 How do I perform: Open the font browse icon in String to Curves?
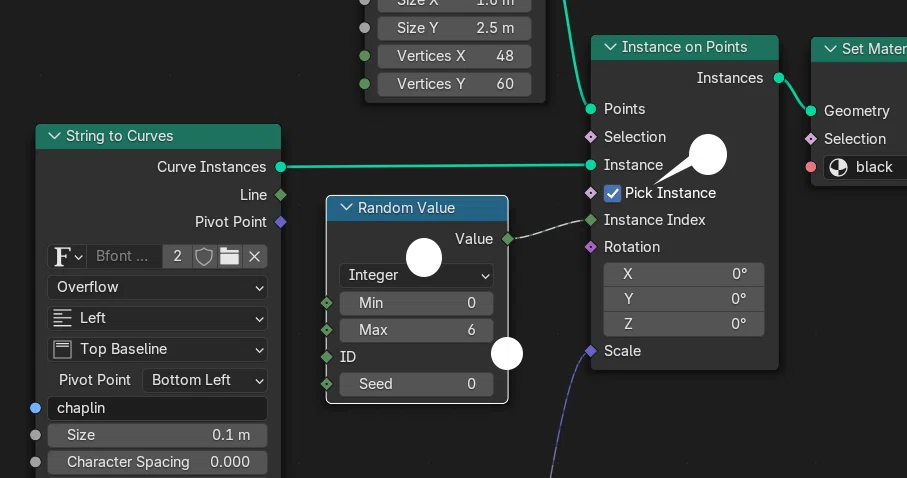(x=67, y=256)
